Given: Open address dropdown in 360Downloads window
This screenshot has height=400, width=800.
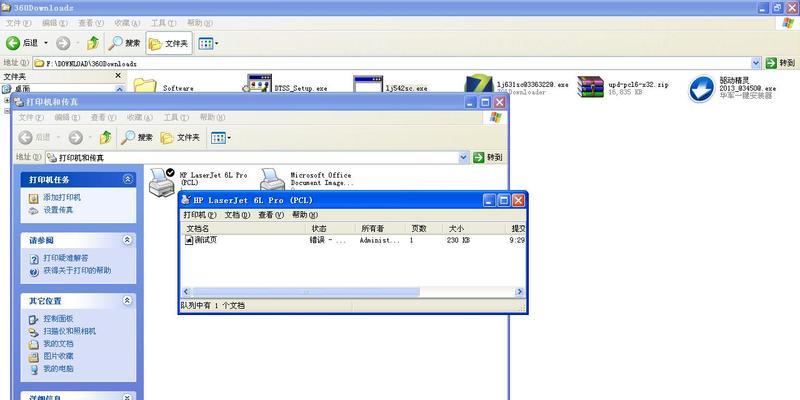Looking at the screenshot, I should [x=756, y=63].
